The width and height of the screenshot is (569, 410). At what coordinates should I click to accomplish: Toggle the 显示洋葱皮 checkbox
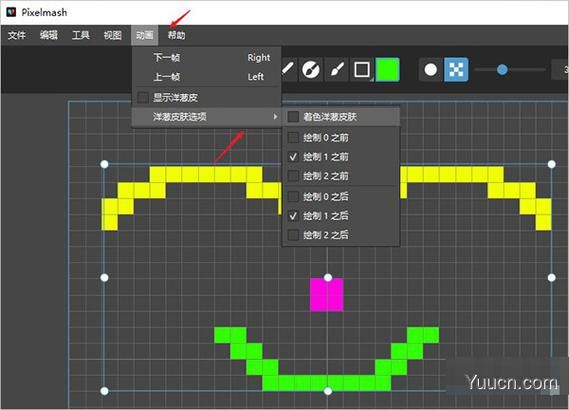point(143,97)
